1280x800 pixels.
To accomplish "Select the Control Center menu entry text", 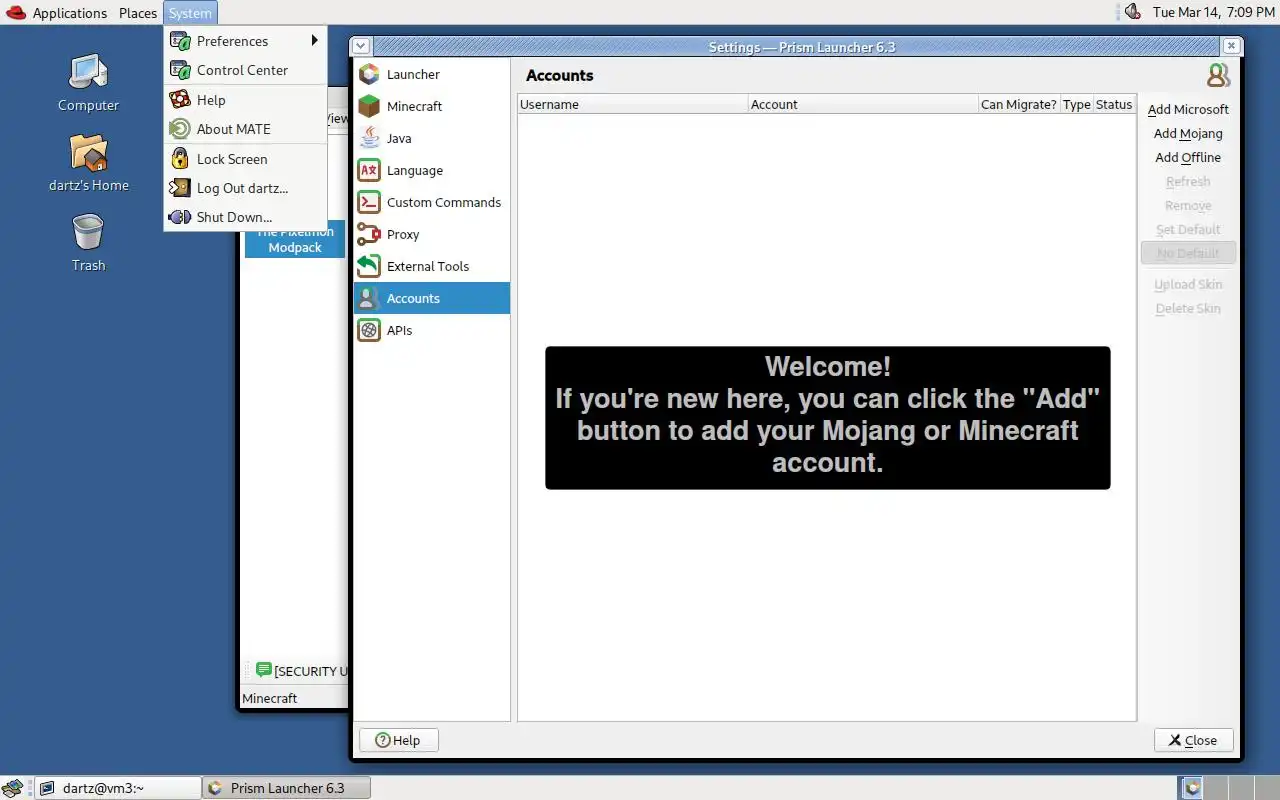I will [242, 70].
